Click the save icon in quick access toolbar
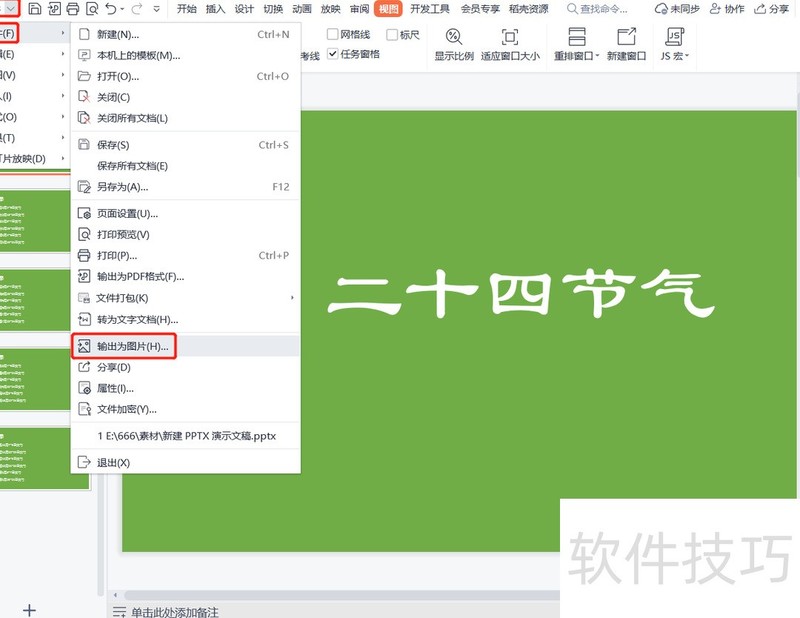 (x=35, y=9)
